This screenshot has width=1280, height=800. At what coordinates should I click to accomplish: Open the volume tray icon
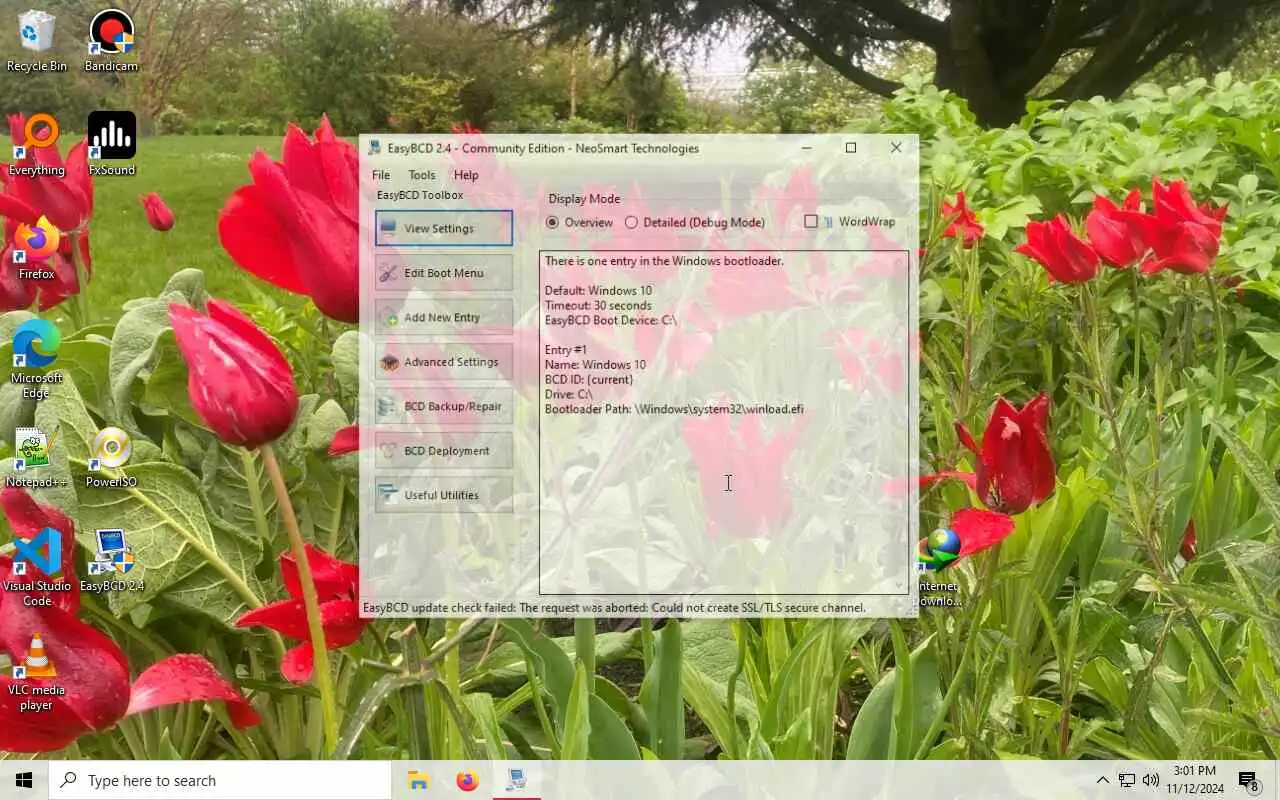pos(1151,780)
